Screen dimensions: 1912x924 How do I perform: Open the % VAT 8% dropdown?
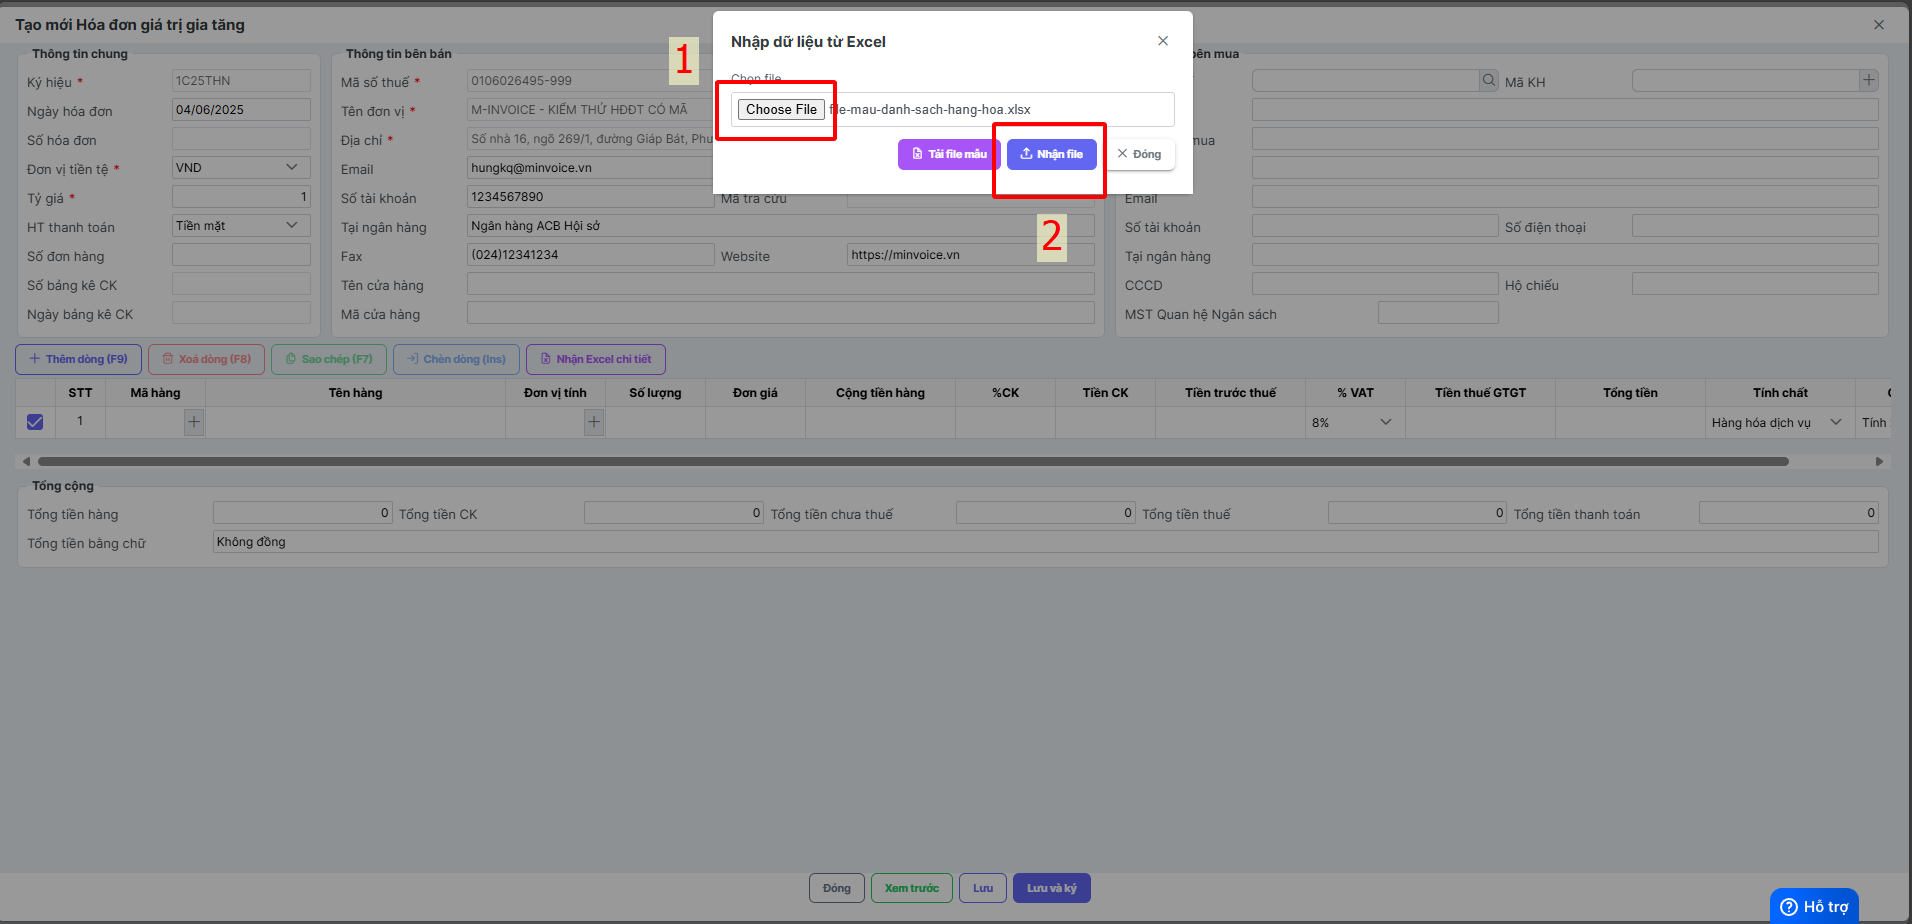tap(1354, 422)
